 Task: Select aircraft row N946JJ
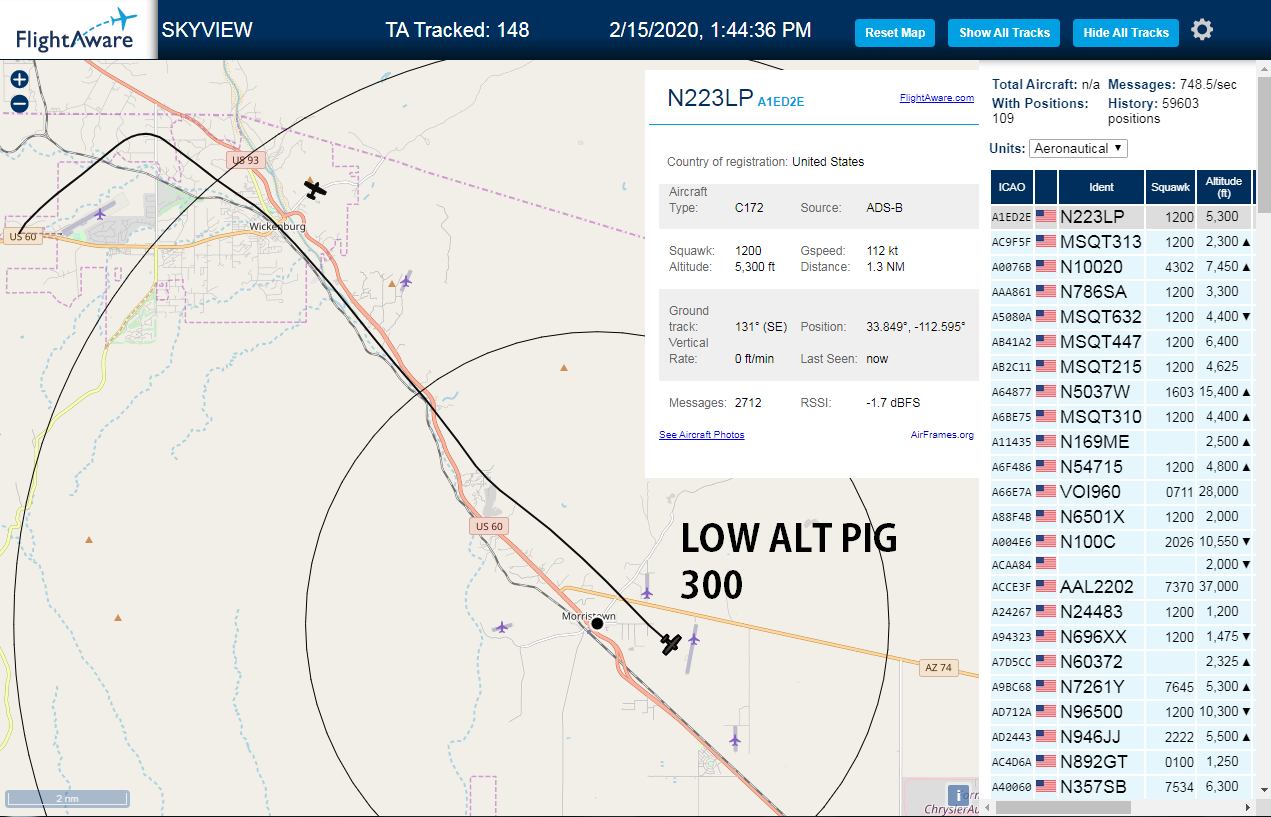coord(1121,736)
